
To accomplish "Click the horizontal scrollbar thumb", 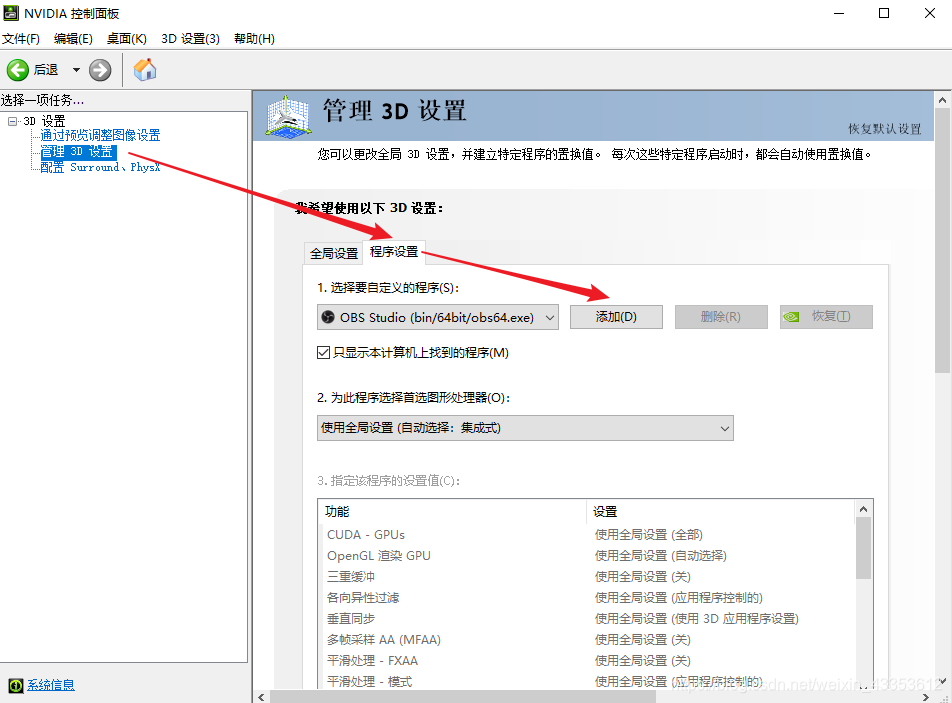I will click(x=463, y=697).
